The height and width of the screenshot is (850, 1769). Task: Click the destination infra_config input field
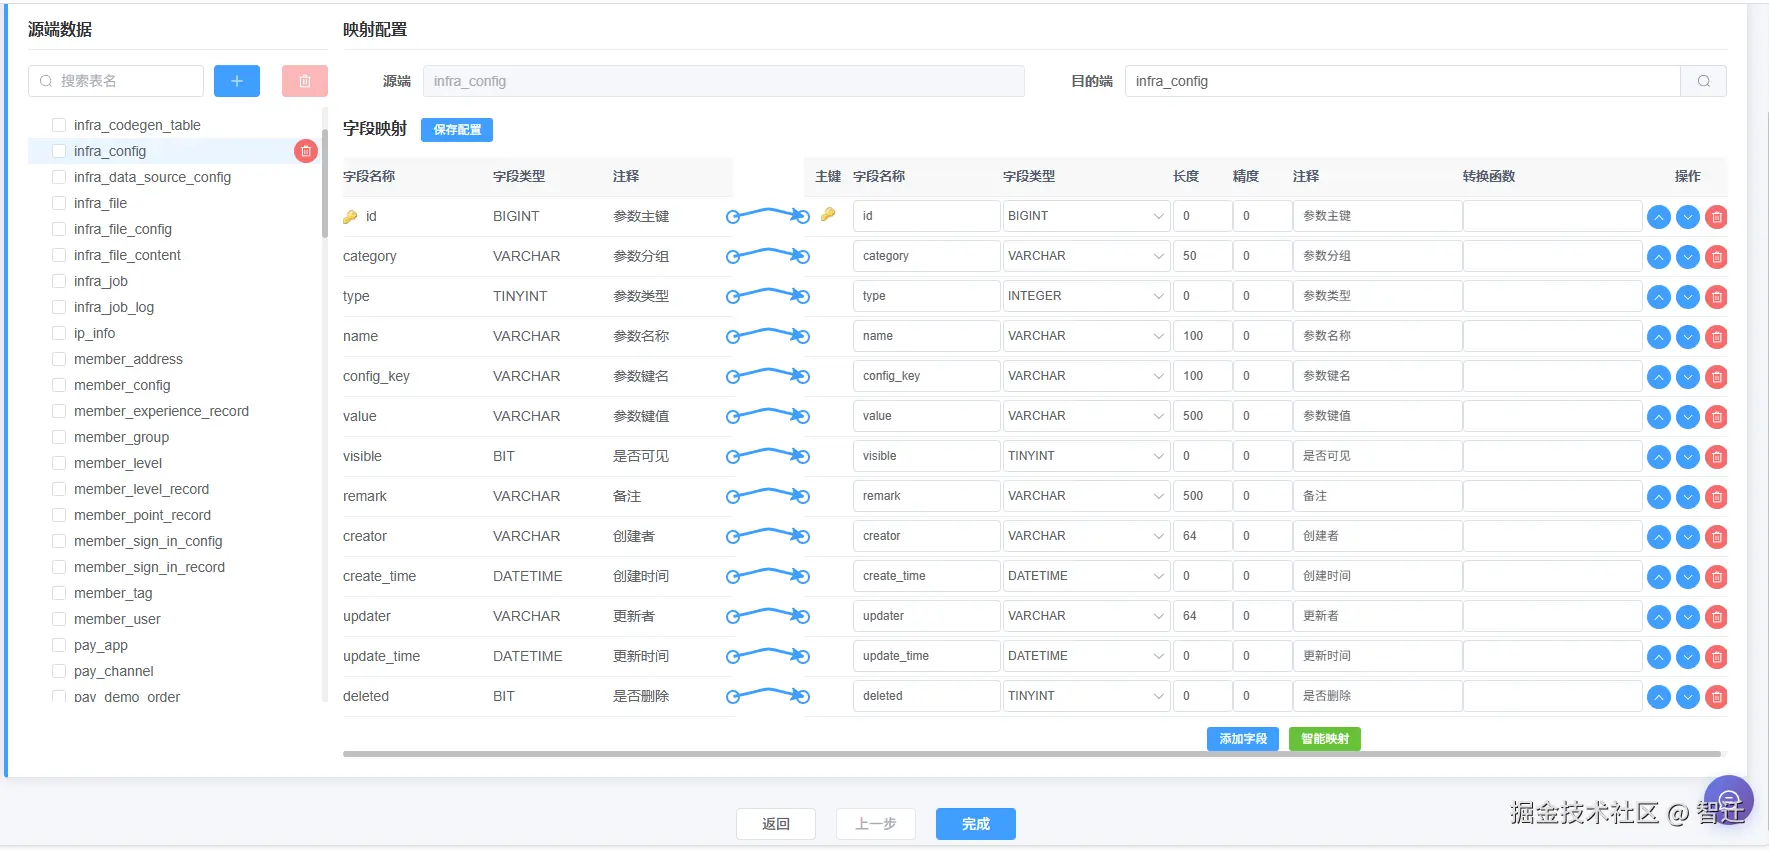1402,81
